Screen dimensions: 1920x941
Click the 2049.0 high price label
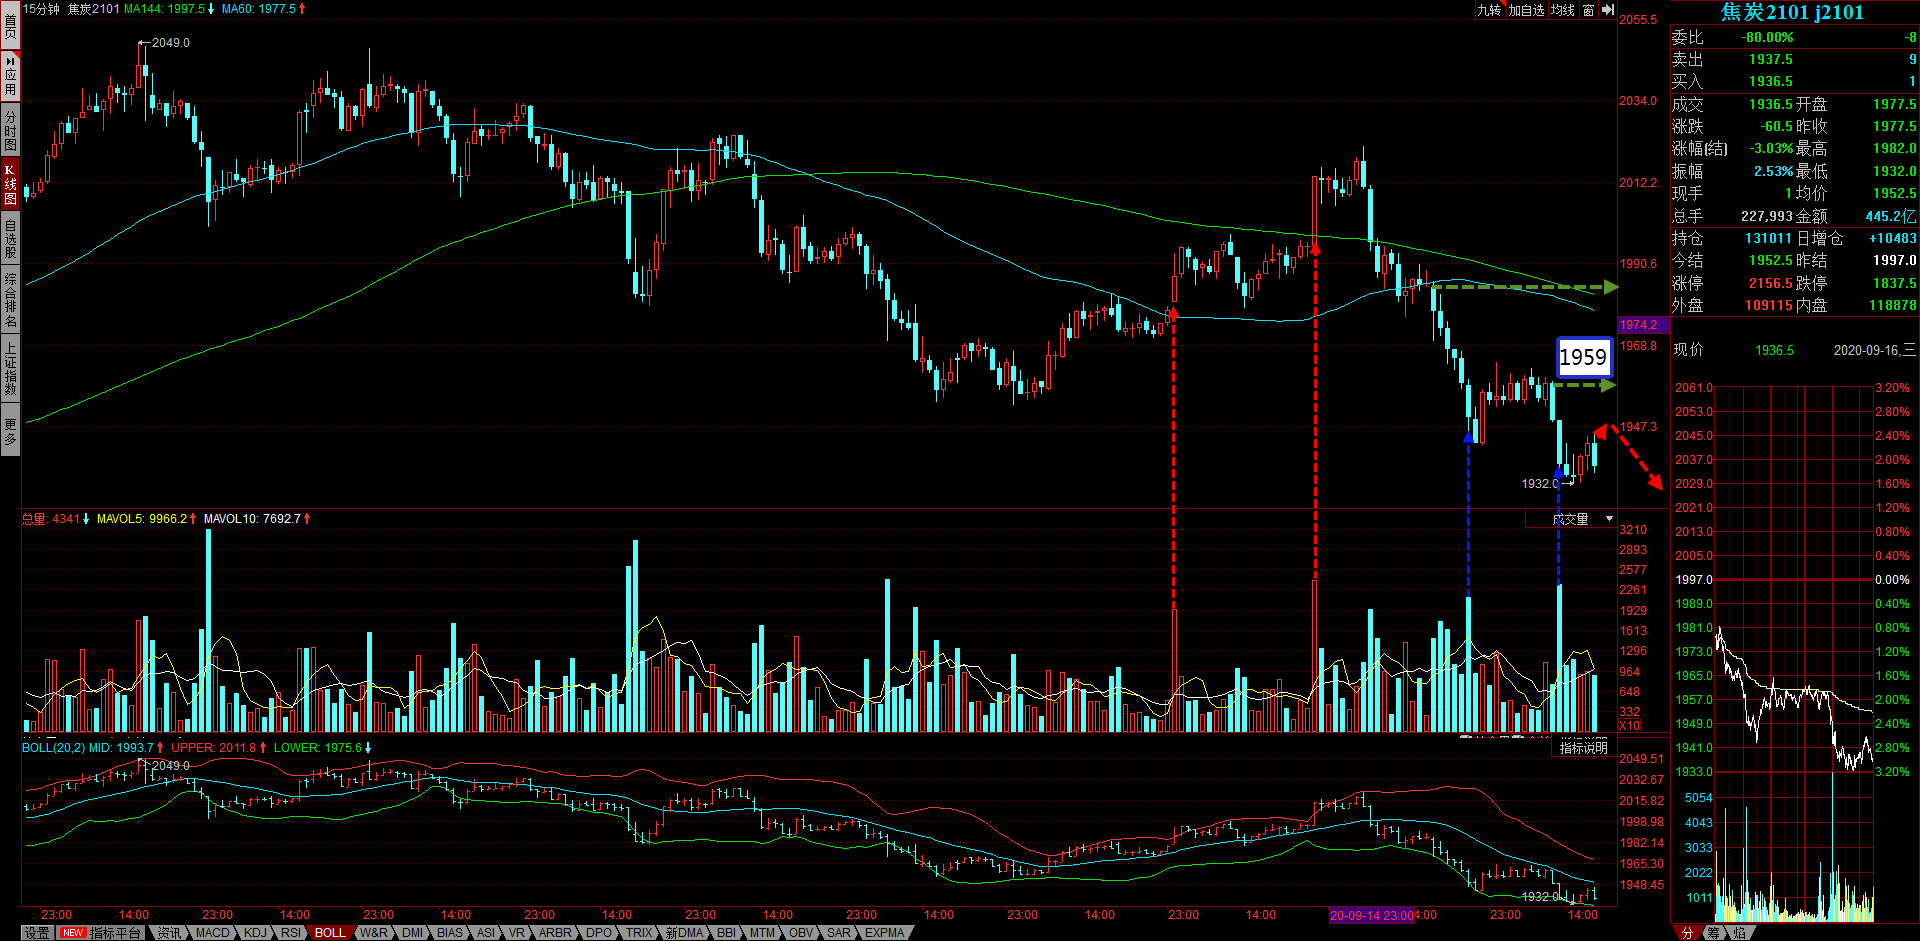170,43
